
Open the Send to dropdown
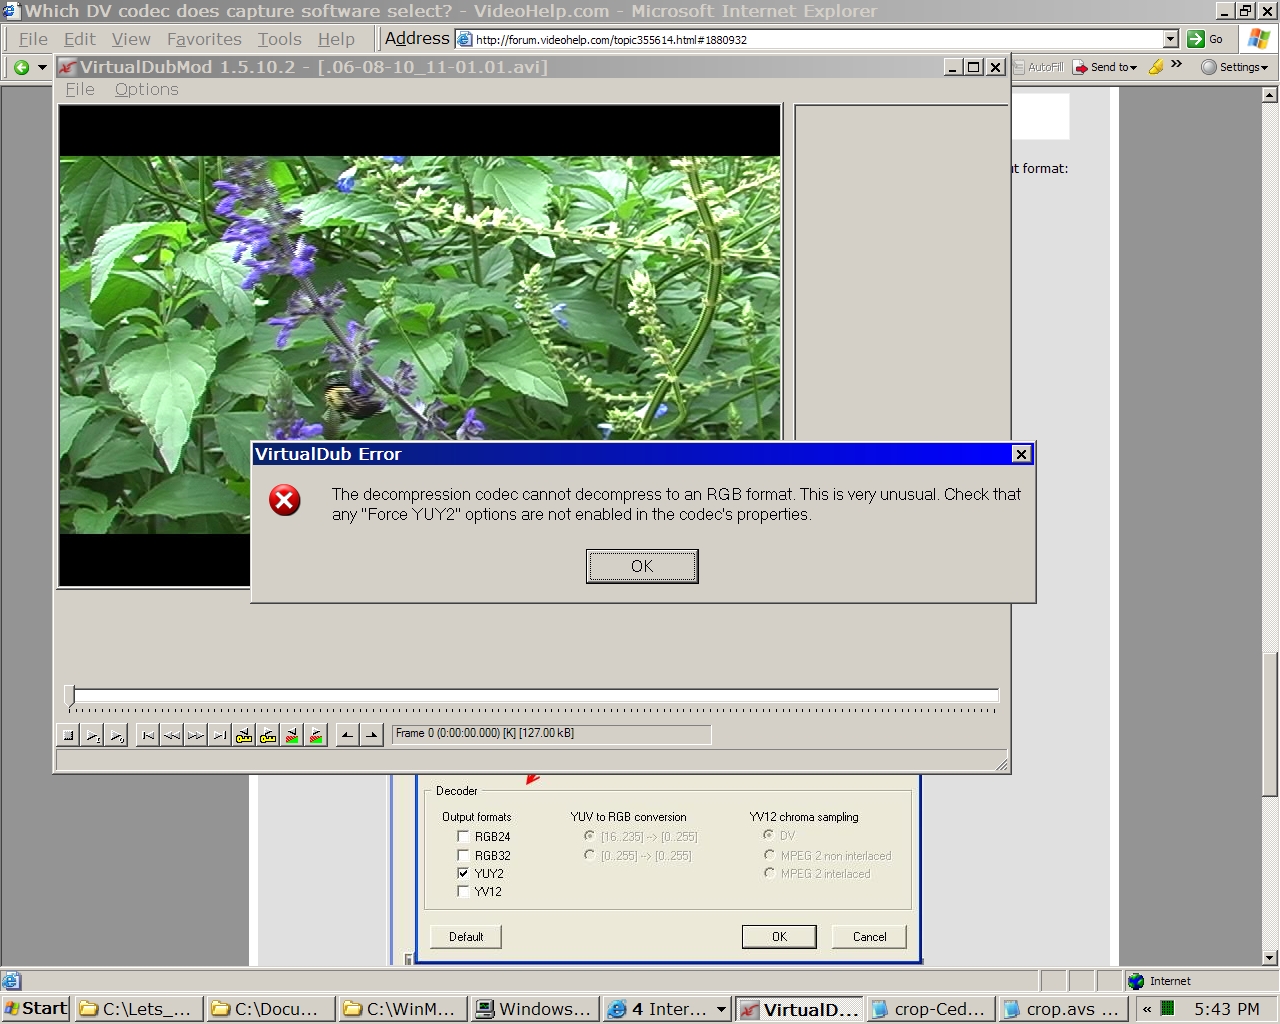tap(1105, 67)
